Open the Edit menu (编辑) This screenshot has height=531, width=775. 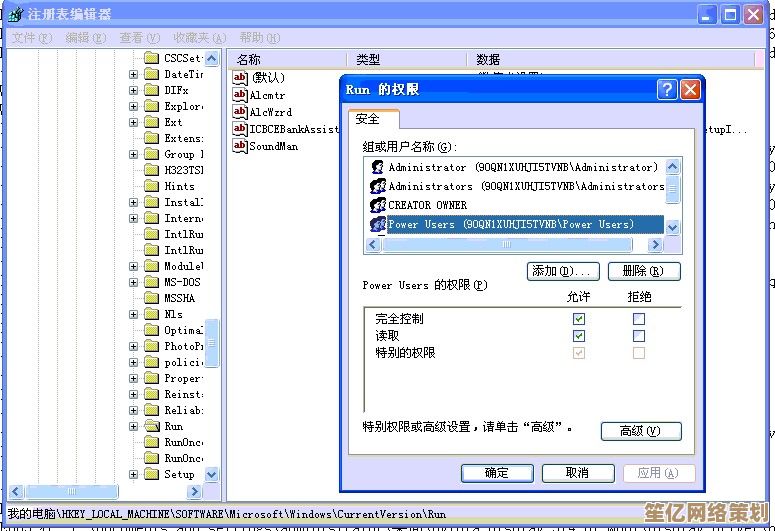86,38
